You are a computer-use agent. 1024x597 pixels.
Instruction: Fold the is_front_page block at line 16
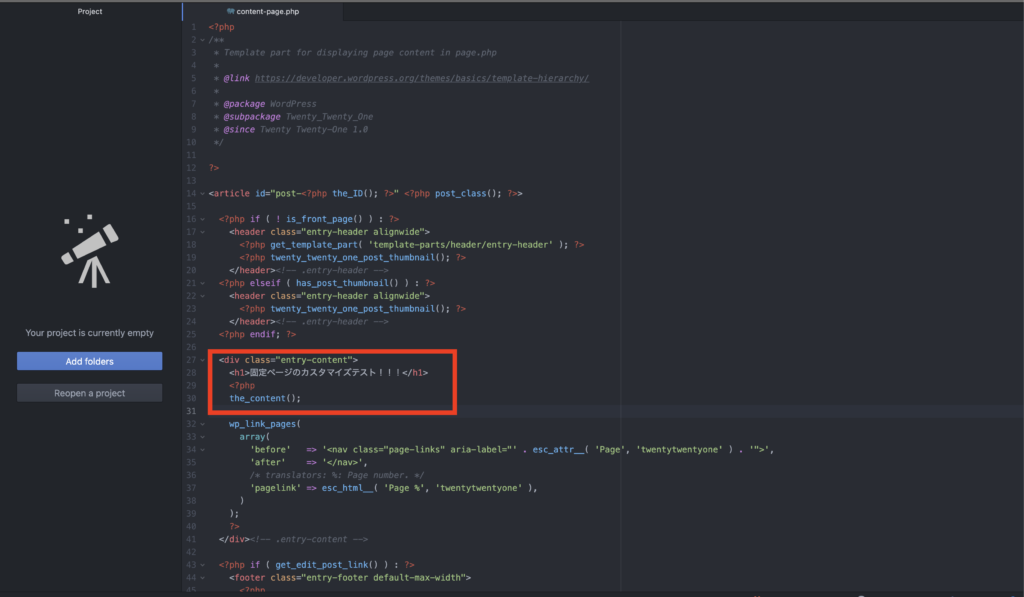point(202,219)
